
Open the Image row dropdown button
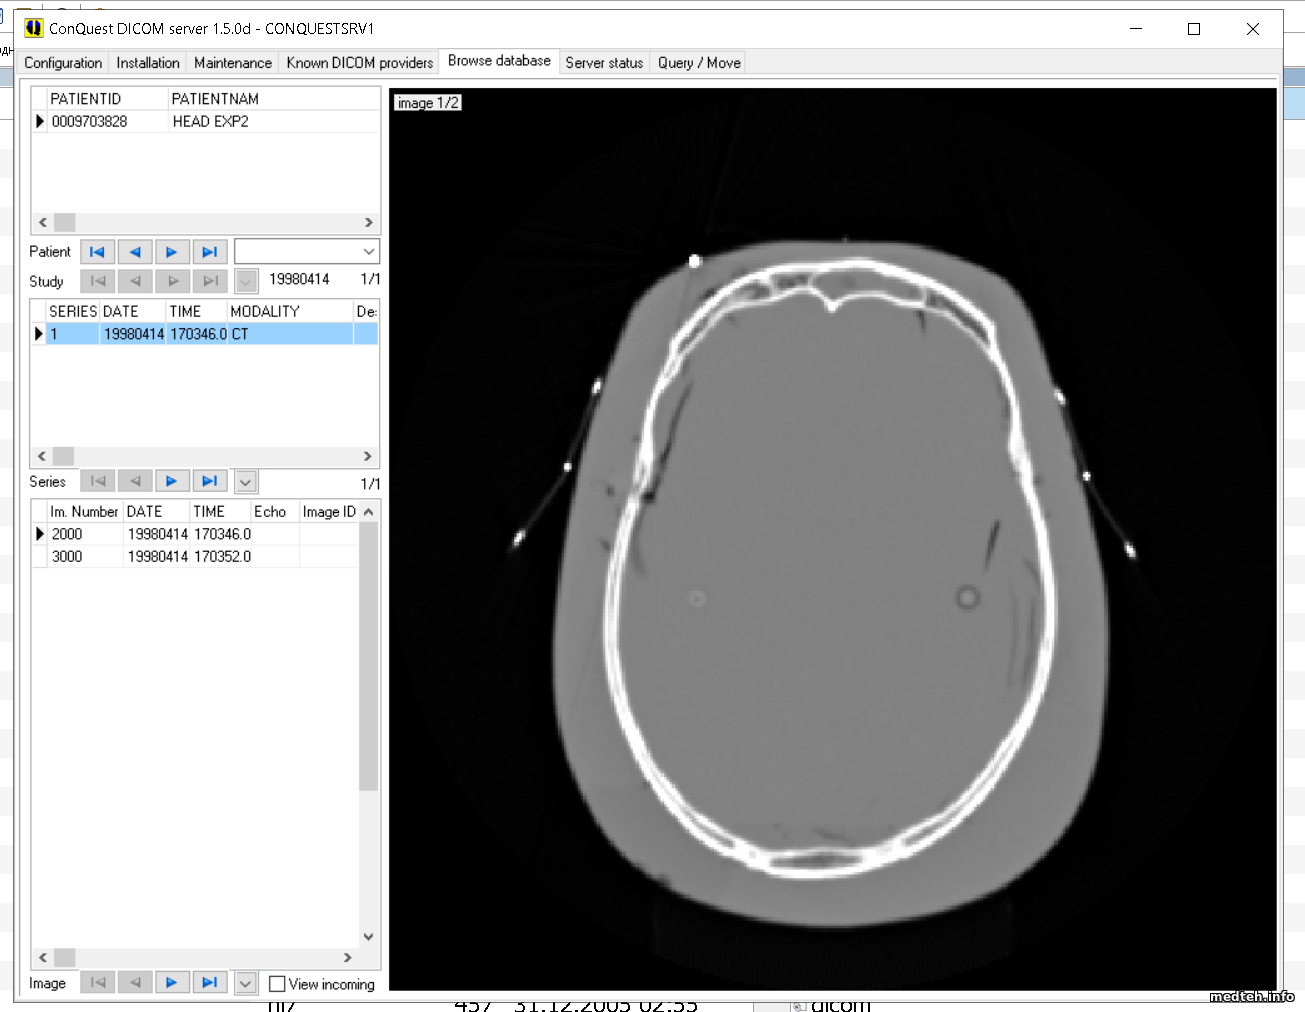click(246, 984)
